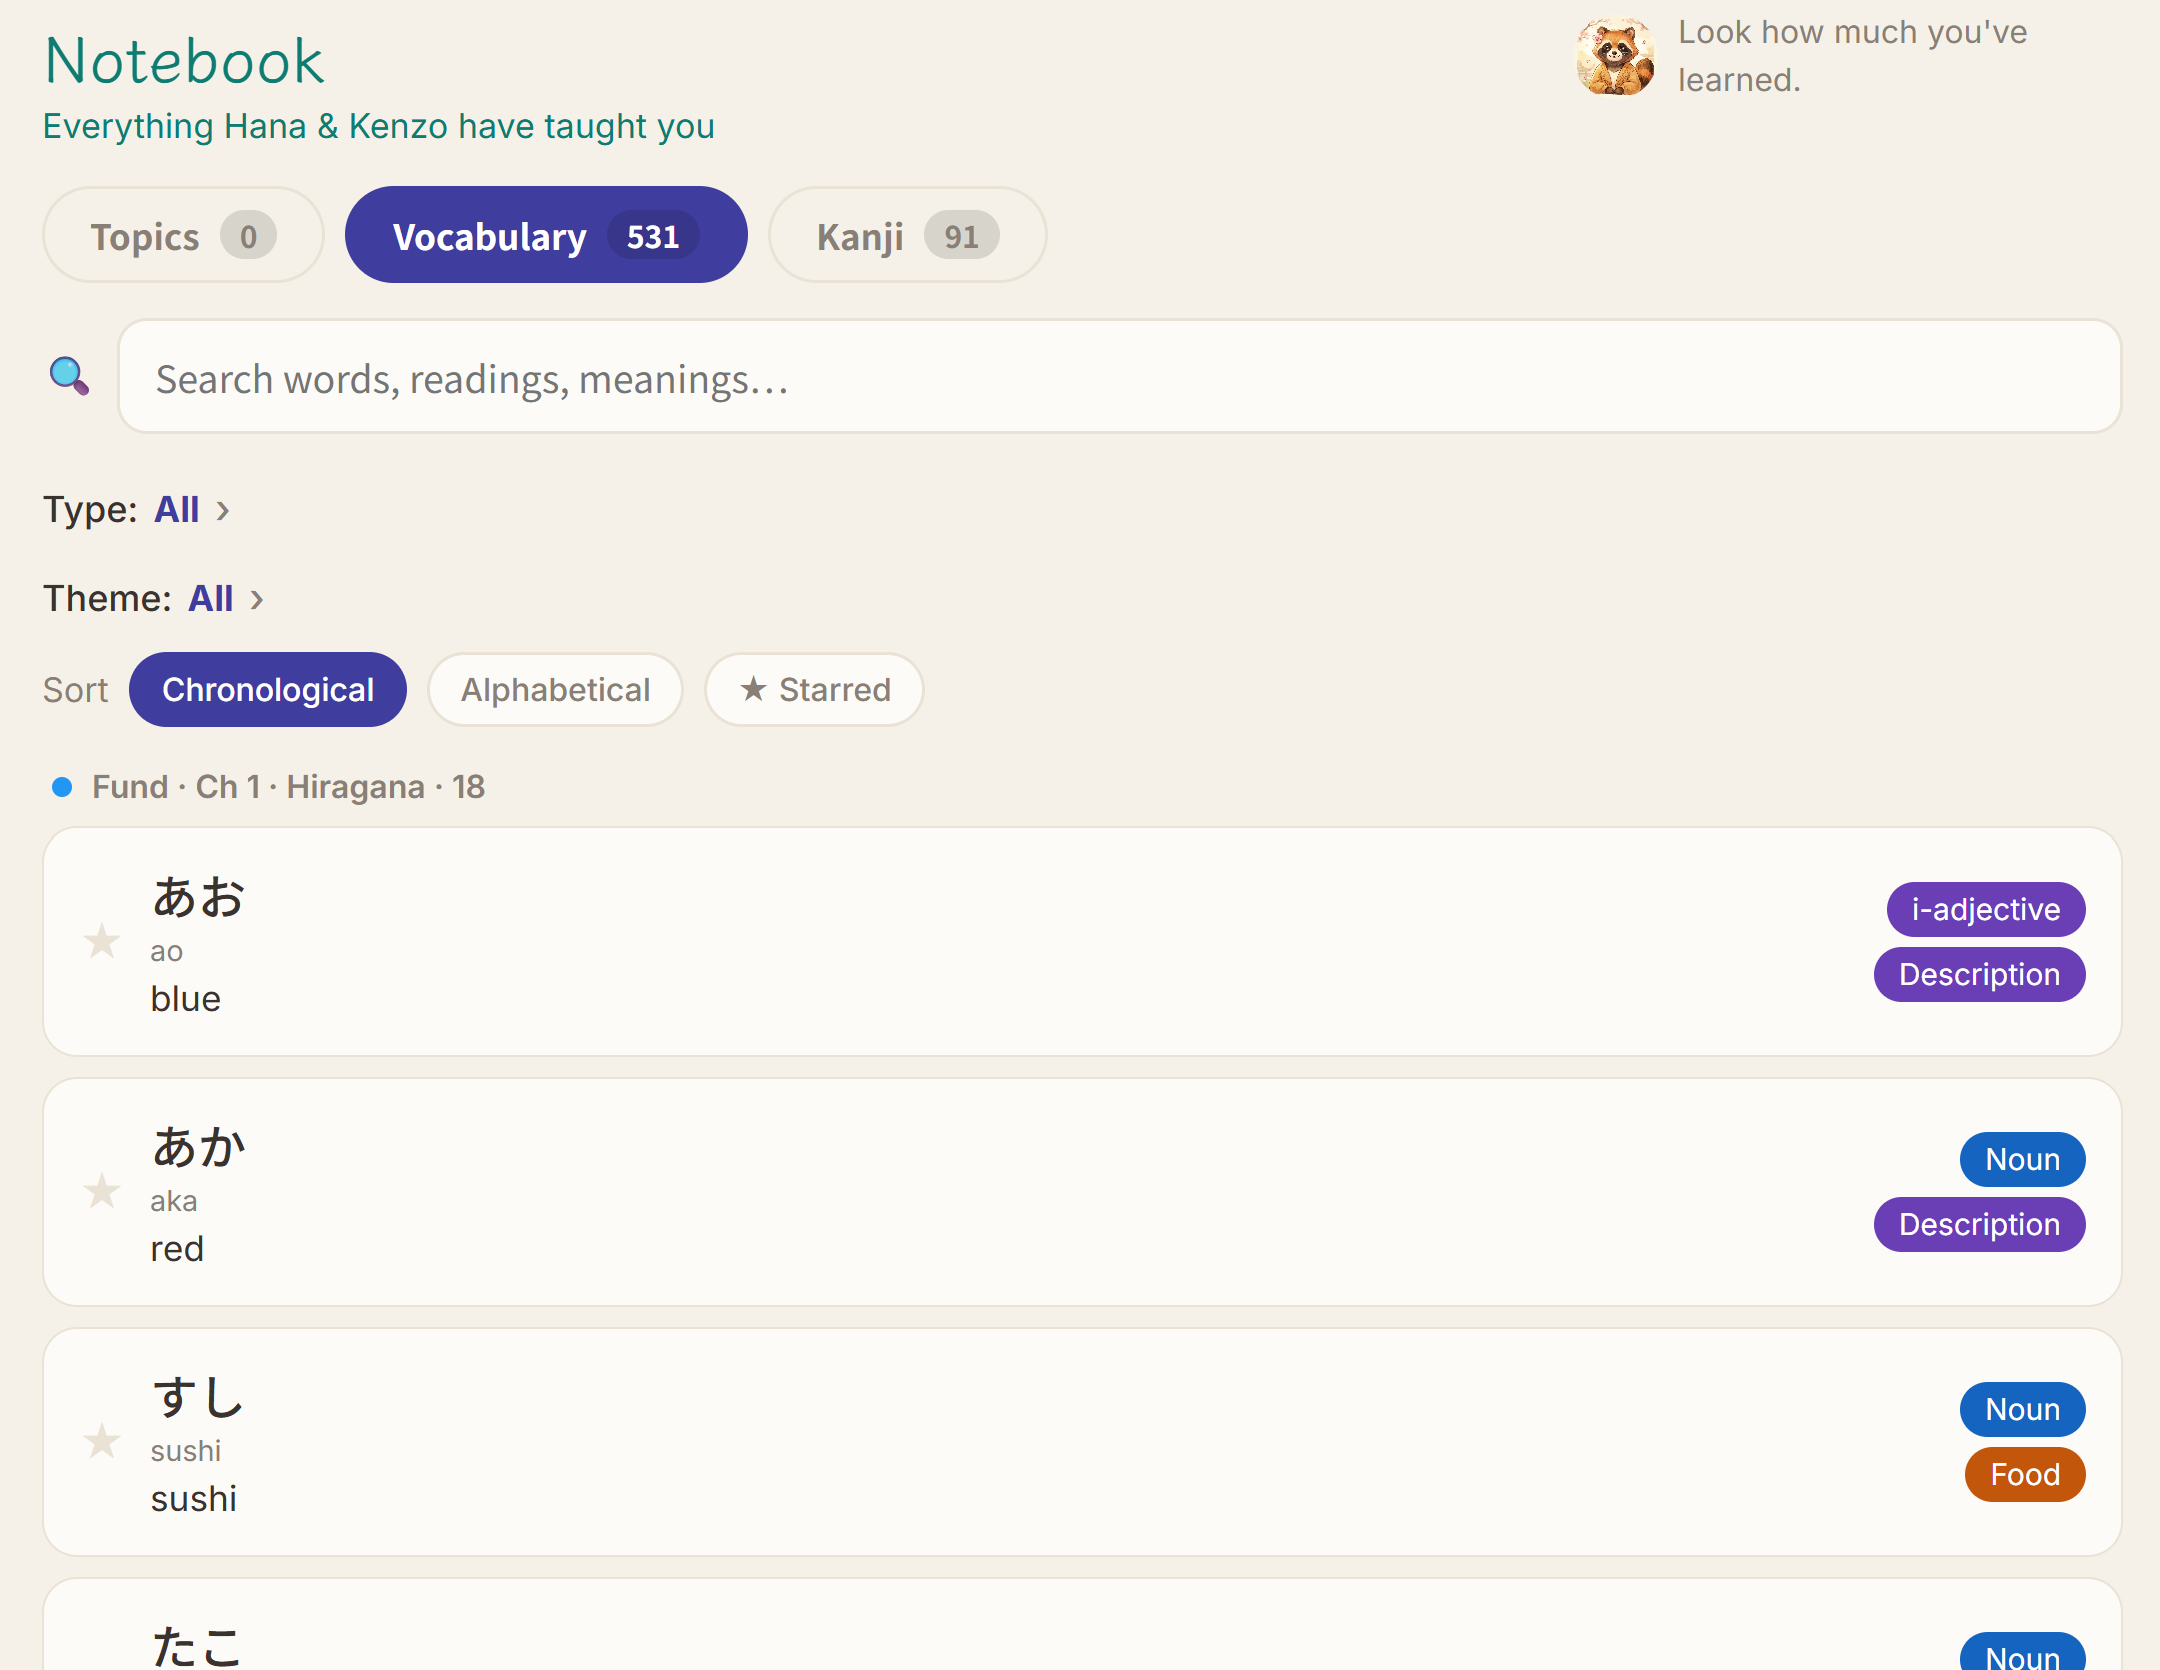Click the "Look how much you've learned" message

1852,56
